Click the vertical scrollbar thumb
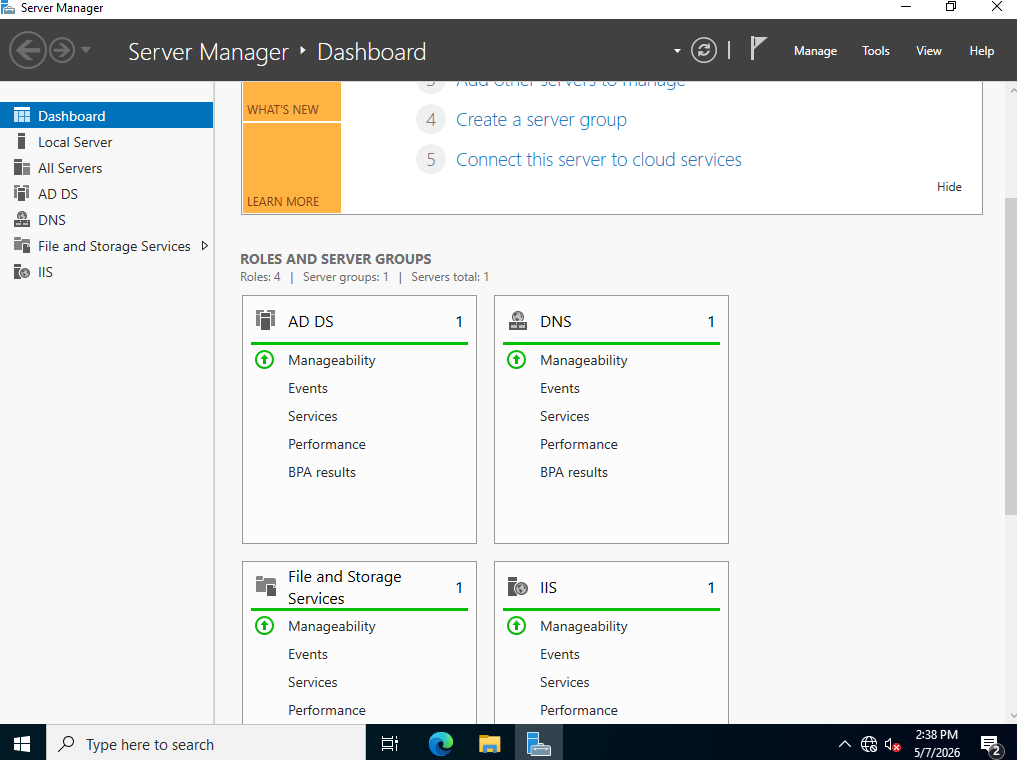Image resolution: width=1017 pixels, height=760 pixels. click(x=1011, y=357)
